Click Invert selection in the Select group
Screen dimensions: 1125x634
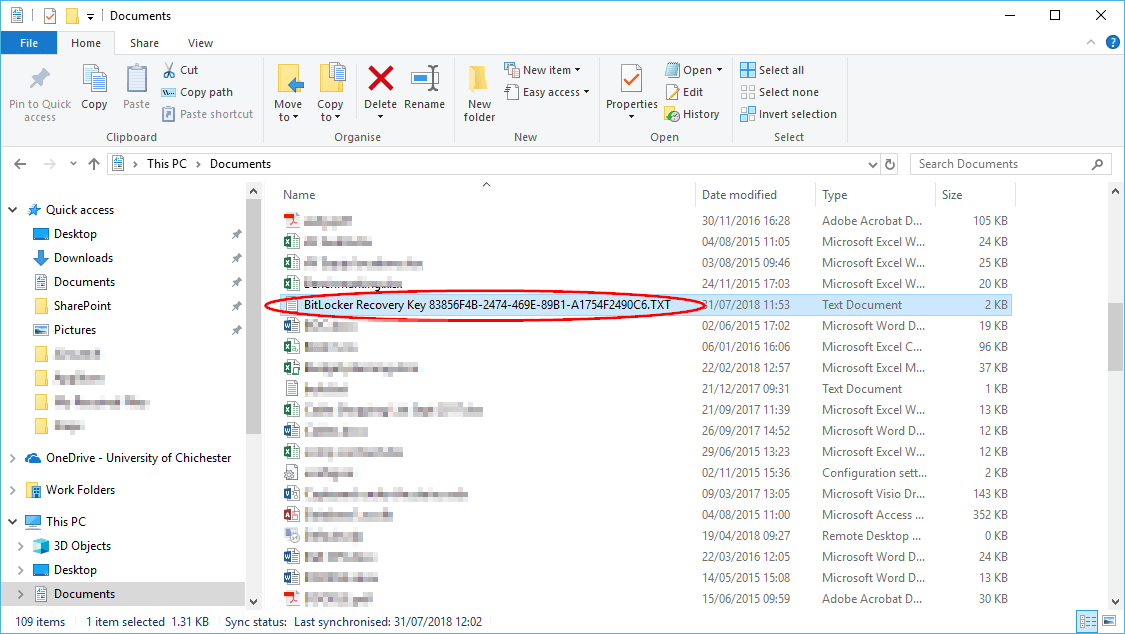788,114
